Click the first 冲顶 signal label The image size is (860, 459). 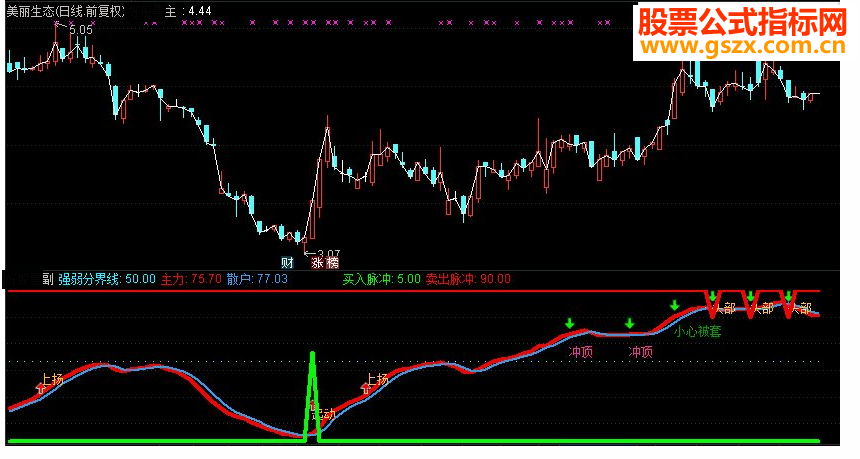[x=581, y=352]
